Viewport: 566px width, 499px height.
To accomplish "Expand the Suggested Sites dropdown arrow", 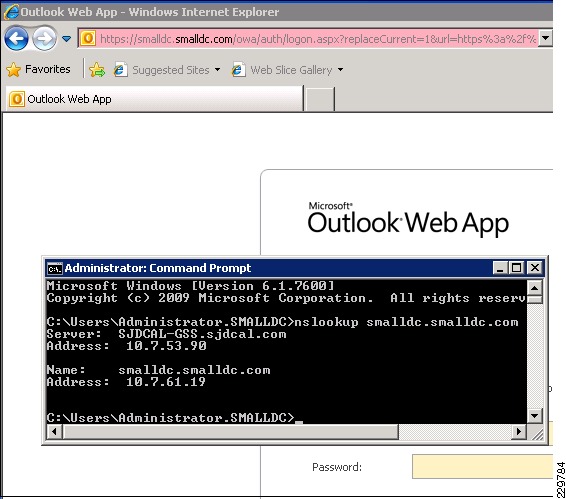I will click(217, 69).
